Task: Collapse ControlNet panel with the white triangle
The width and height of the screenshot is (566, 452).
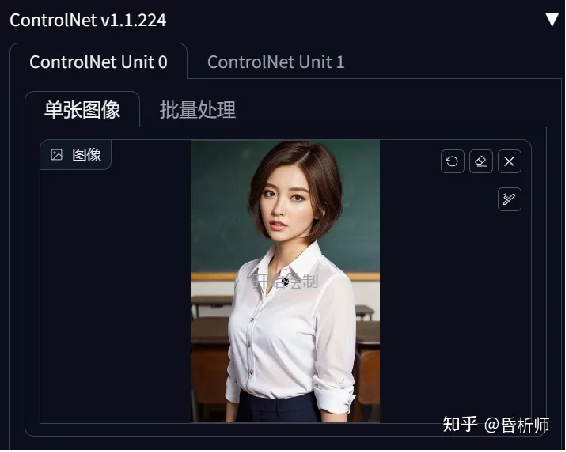Action: click(552, 19)
